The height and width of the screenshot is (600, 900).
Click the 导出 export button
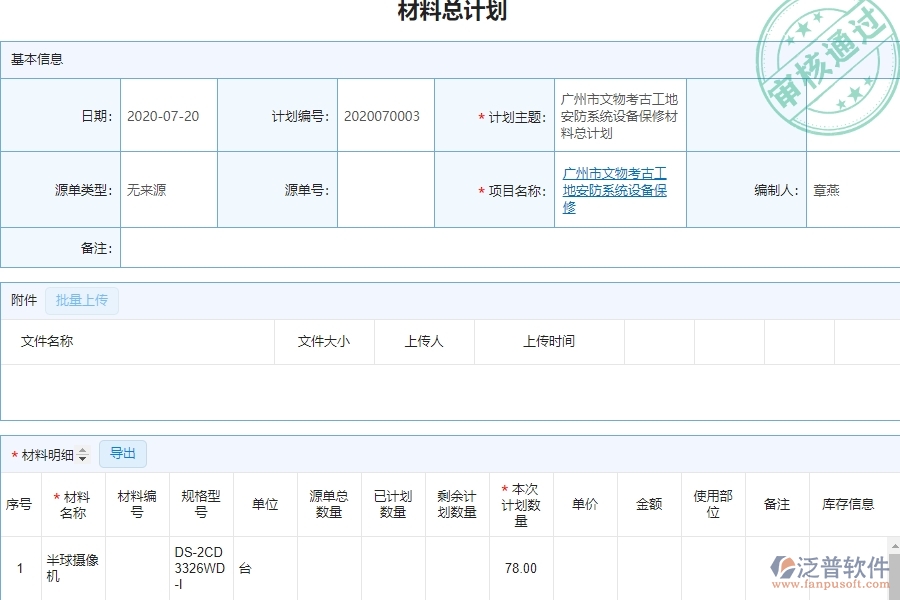pos(123,453)
